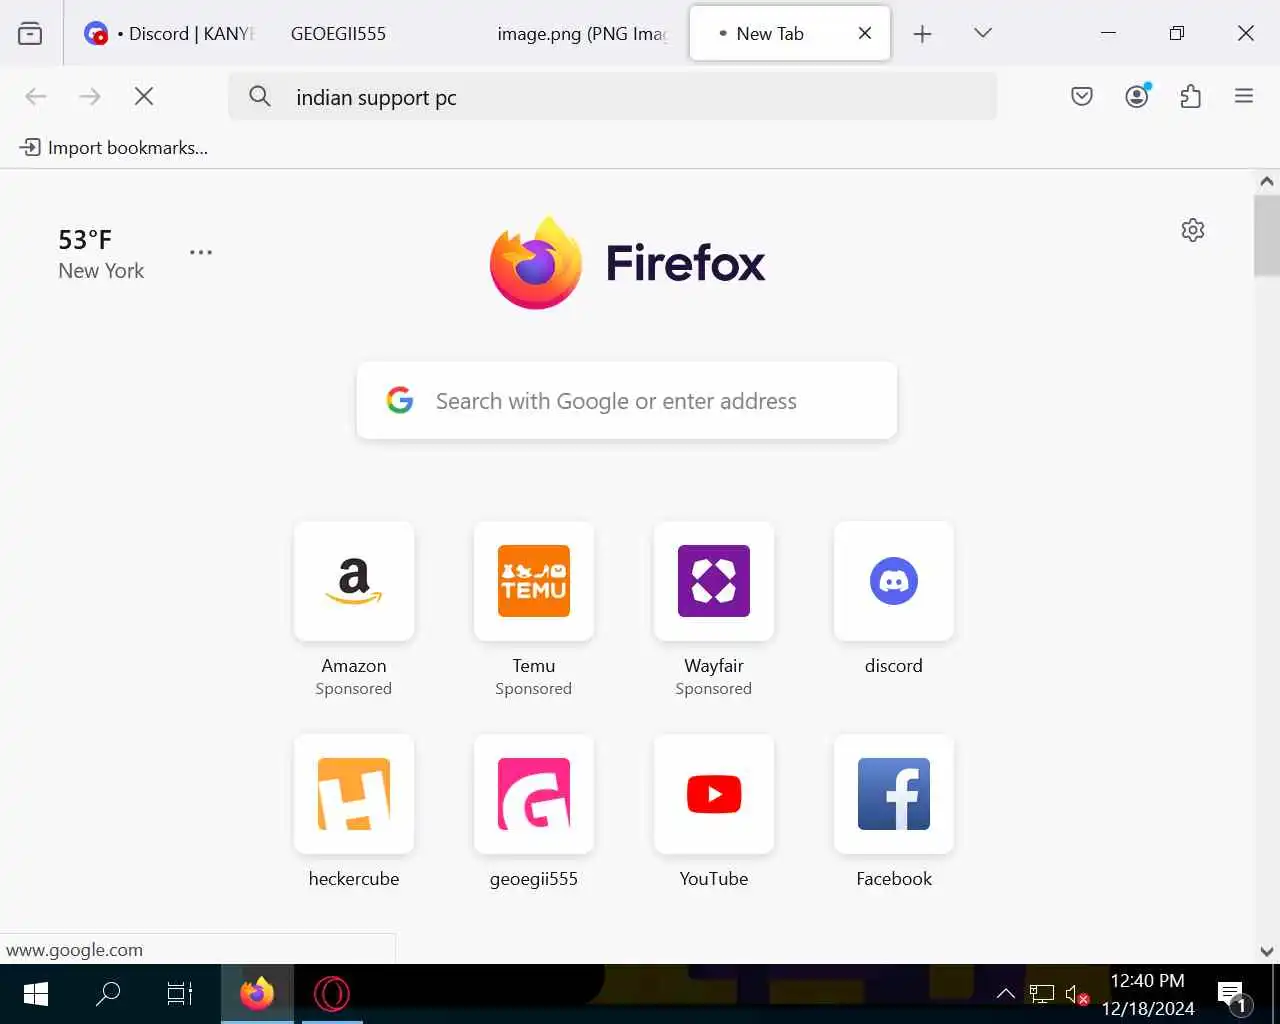
Task: Open a new tab with plus button
Action: click(923, 34)
